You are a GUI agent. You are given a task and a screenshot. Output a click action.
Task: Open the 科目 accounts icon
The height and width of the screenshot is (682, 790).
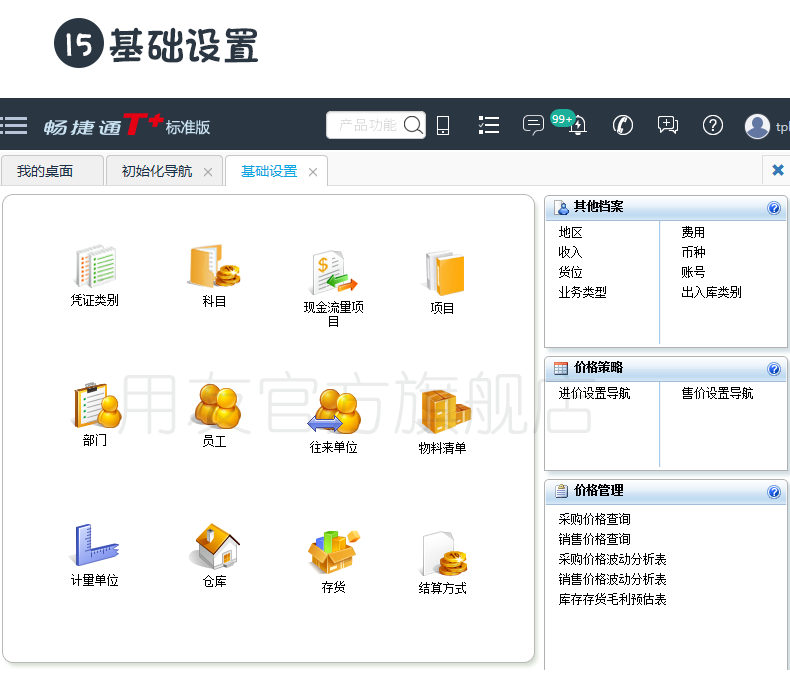[x=214, y=266]
